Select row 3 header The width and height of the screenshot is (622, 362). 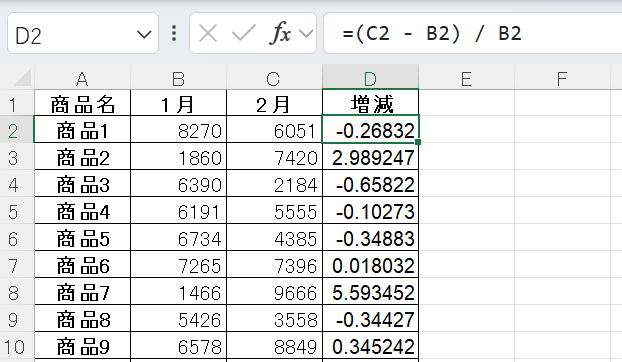(x=17, y=157)
